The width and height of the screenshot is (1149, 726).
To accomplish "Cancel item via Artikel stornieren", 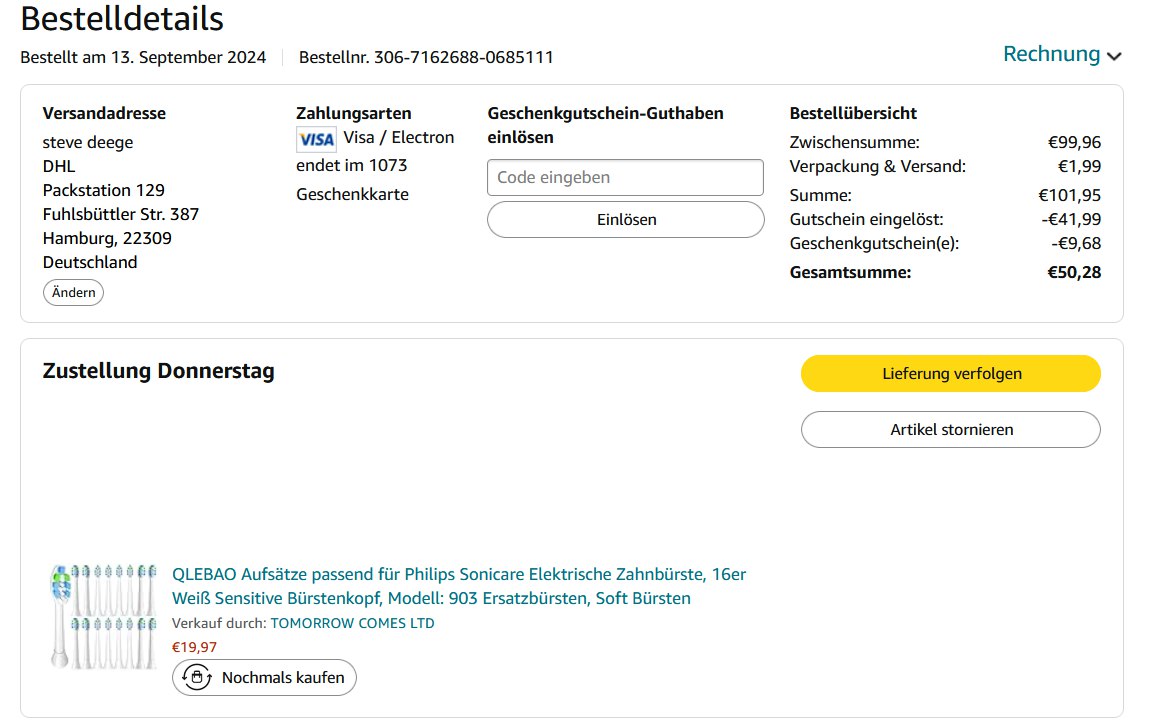I will point(950,430).
